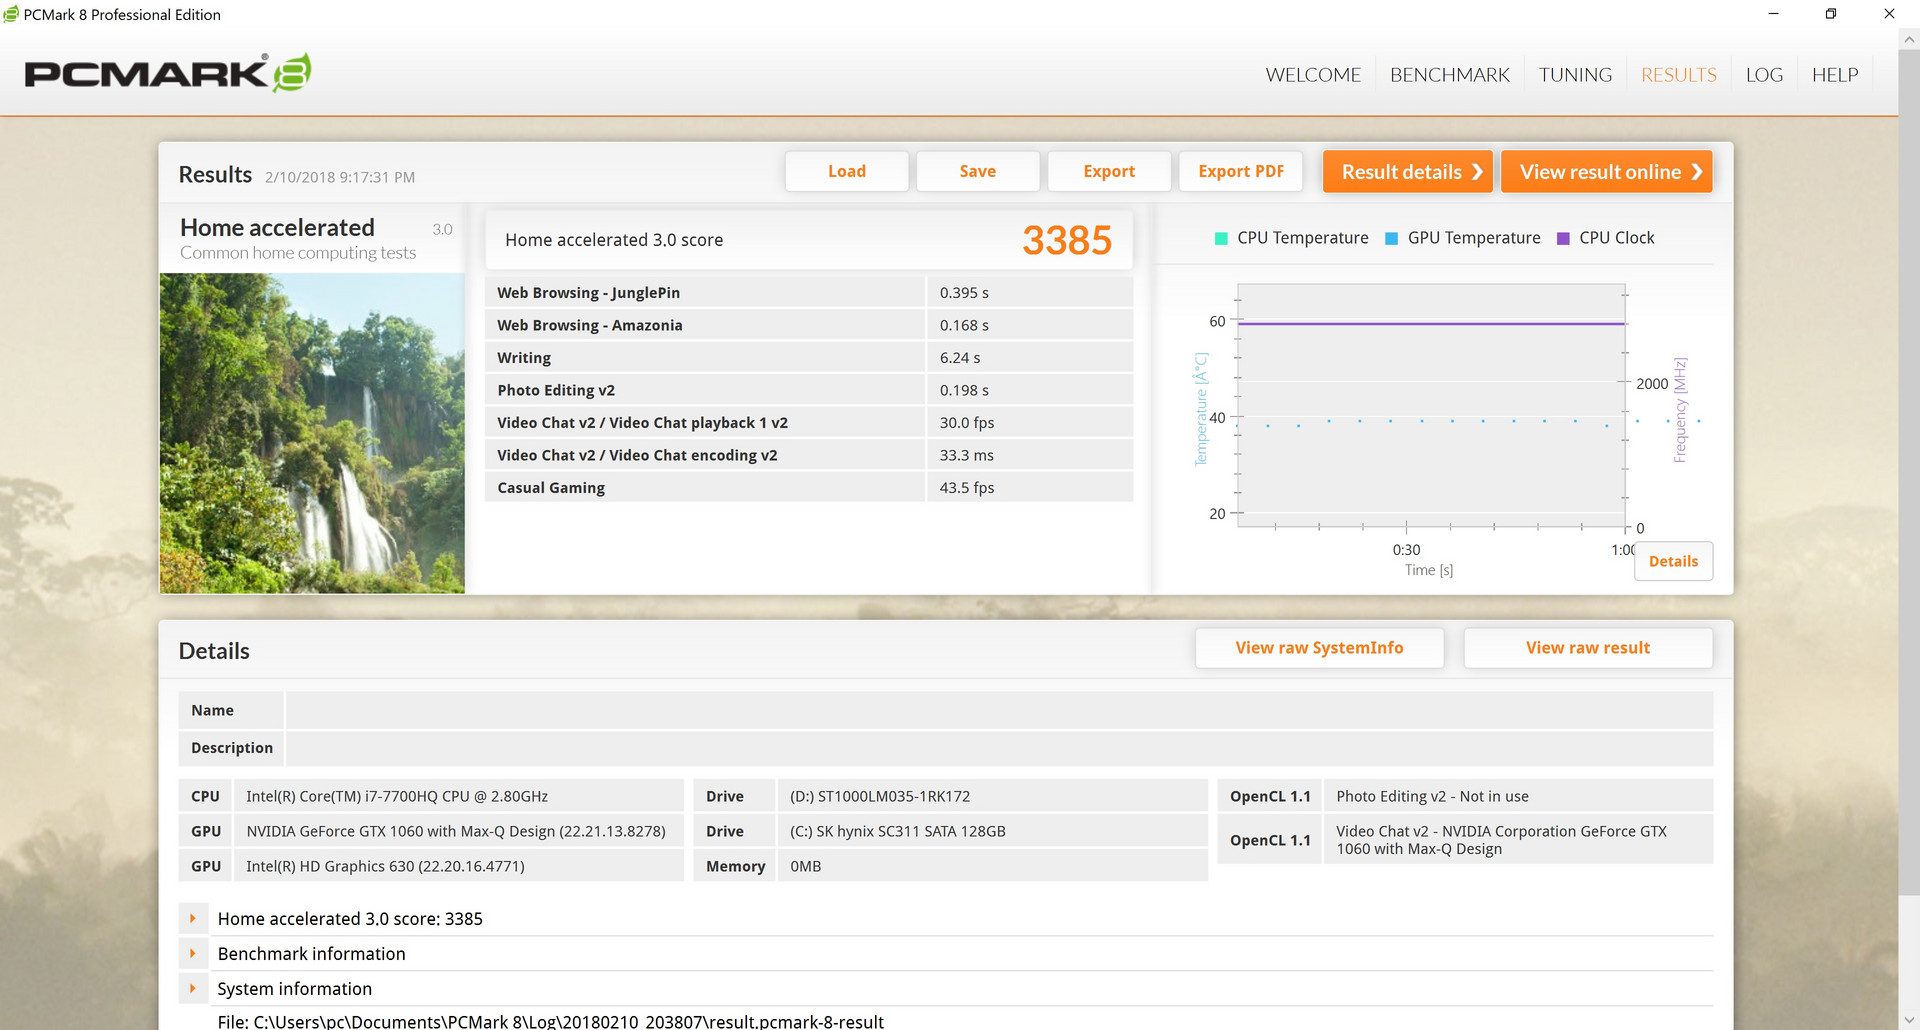Click the waterfall benchmark thumbnail
The width and height of the screenshot is (1920, 1030).
pyautogui.click(x=312, y=433)
